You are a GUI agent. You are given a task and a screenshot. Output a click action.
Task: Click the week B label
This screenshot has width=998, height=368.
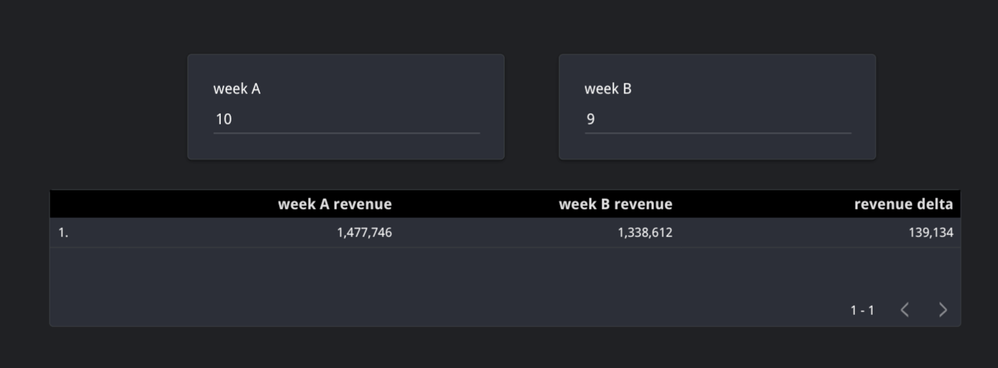pos(608,89)
